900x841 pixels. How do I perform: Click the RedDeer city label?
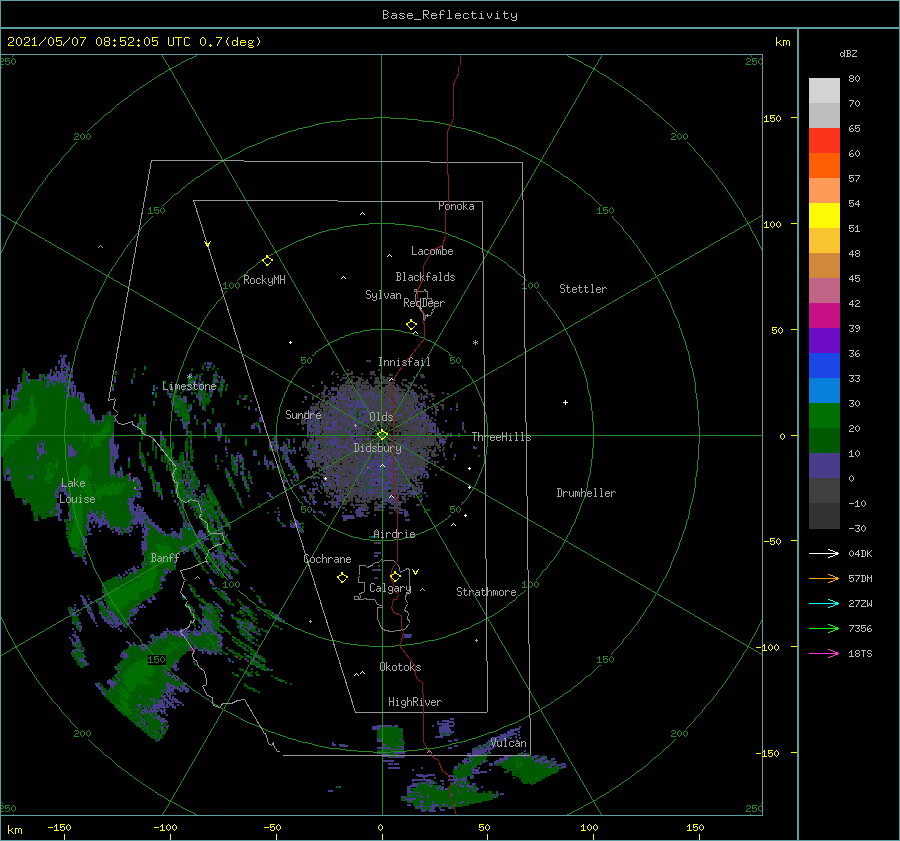(x=424, y=303)
